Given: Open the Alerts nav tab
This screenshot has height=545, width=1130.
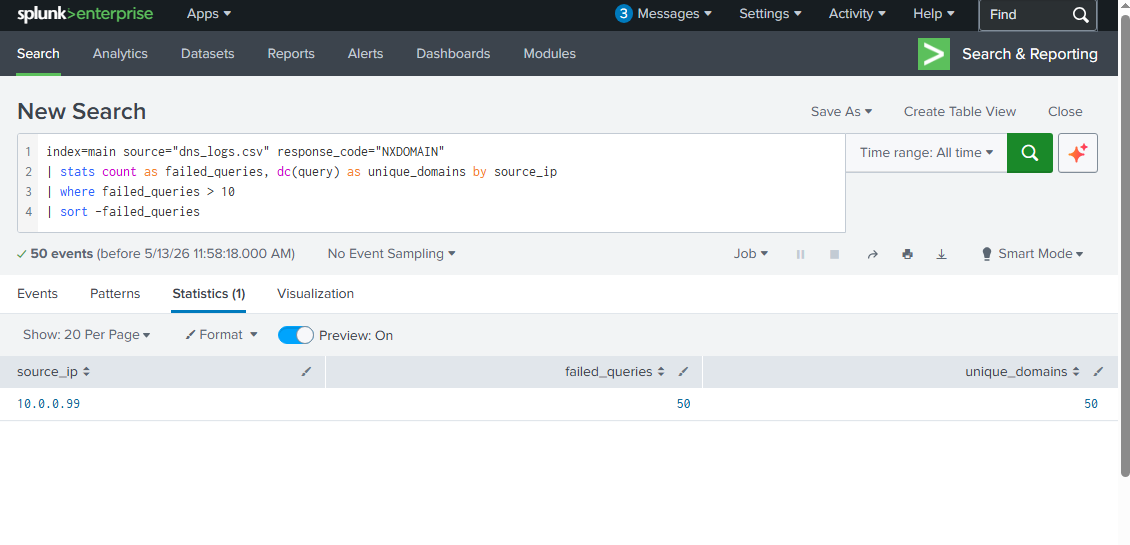Looking at the screenshot, I should 365,54.
